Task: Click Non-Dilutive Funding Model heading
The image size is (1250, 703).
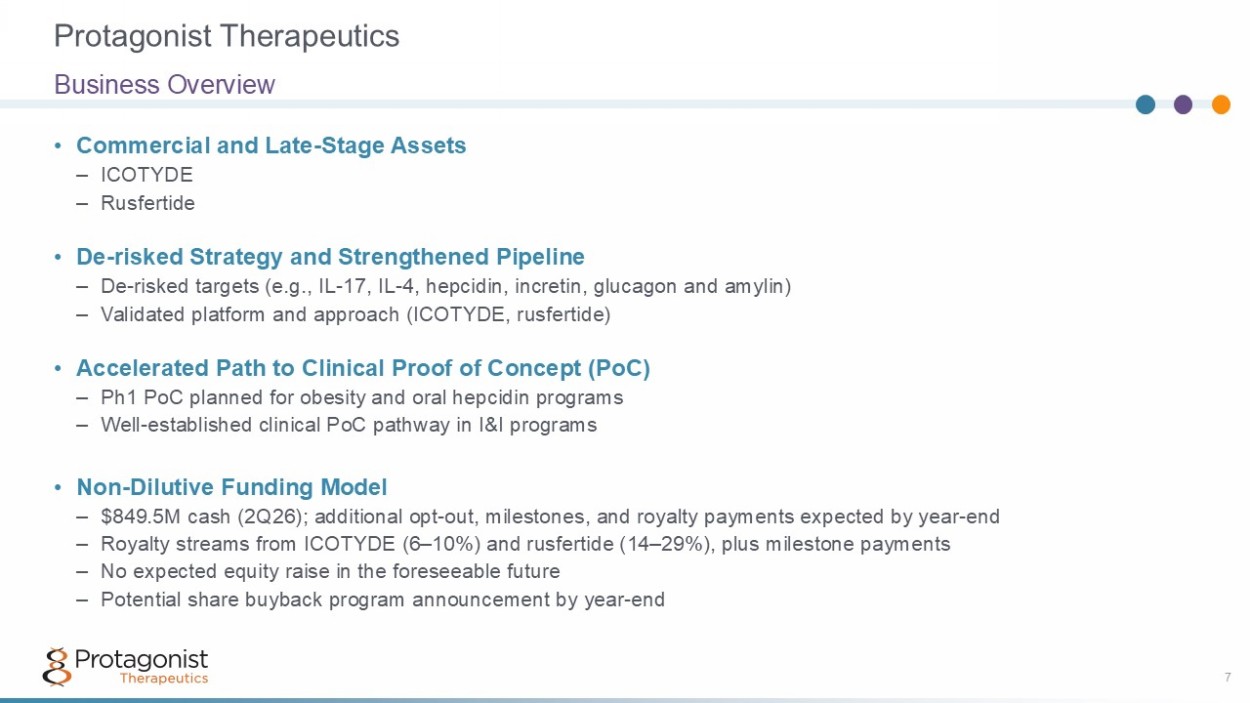Action: 231,487
